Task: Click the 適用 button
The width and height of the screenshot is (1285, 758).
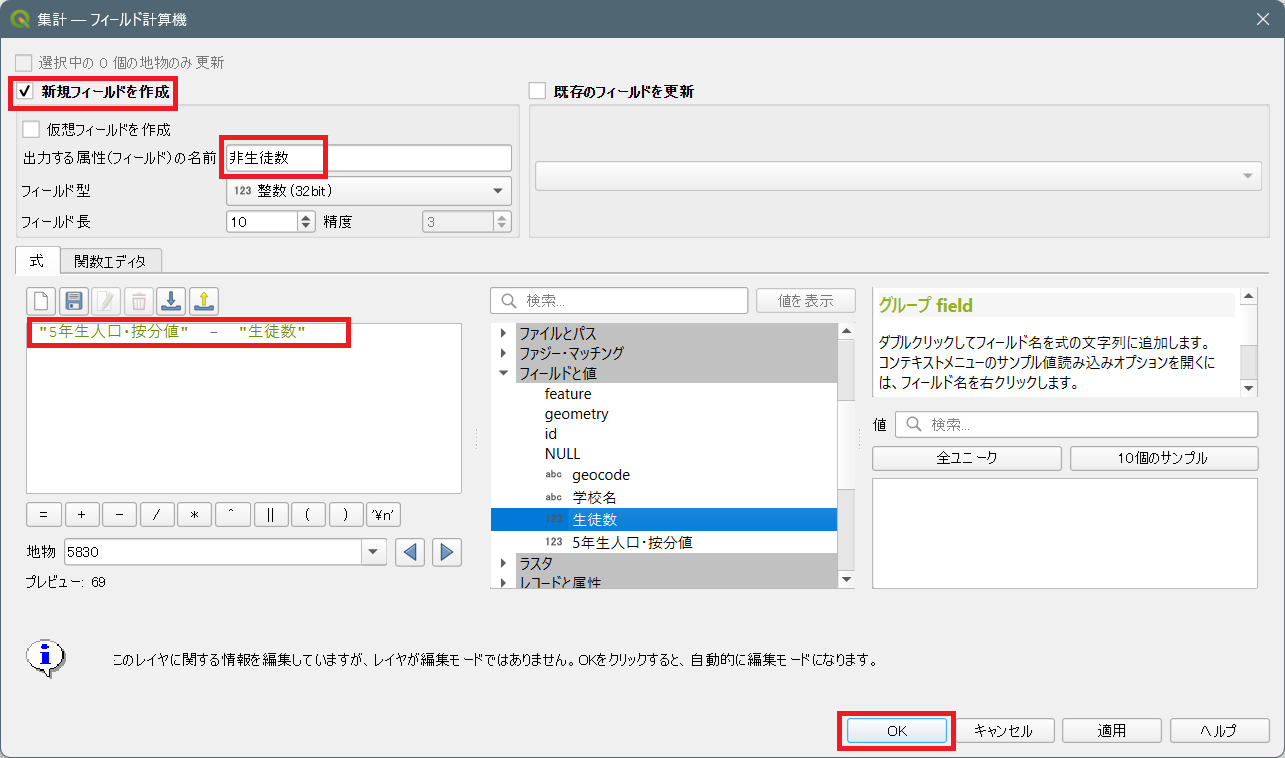Action: 1111,731
